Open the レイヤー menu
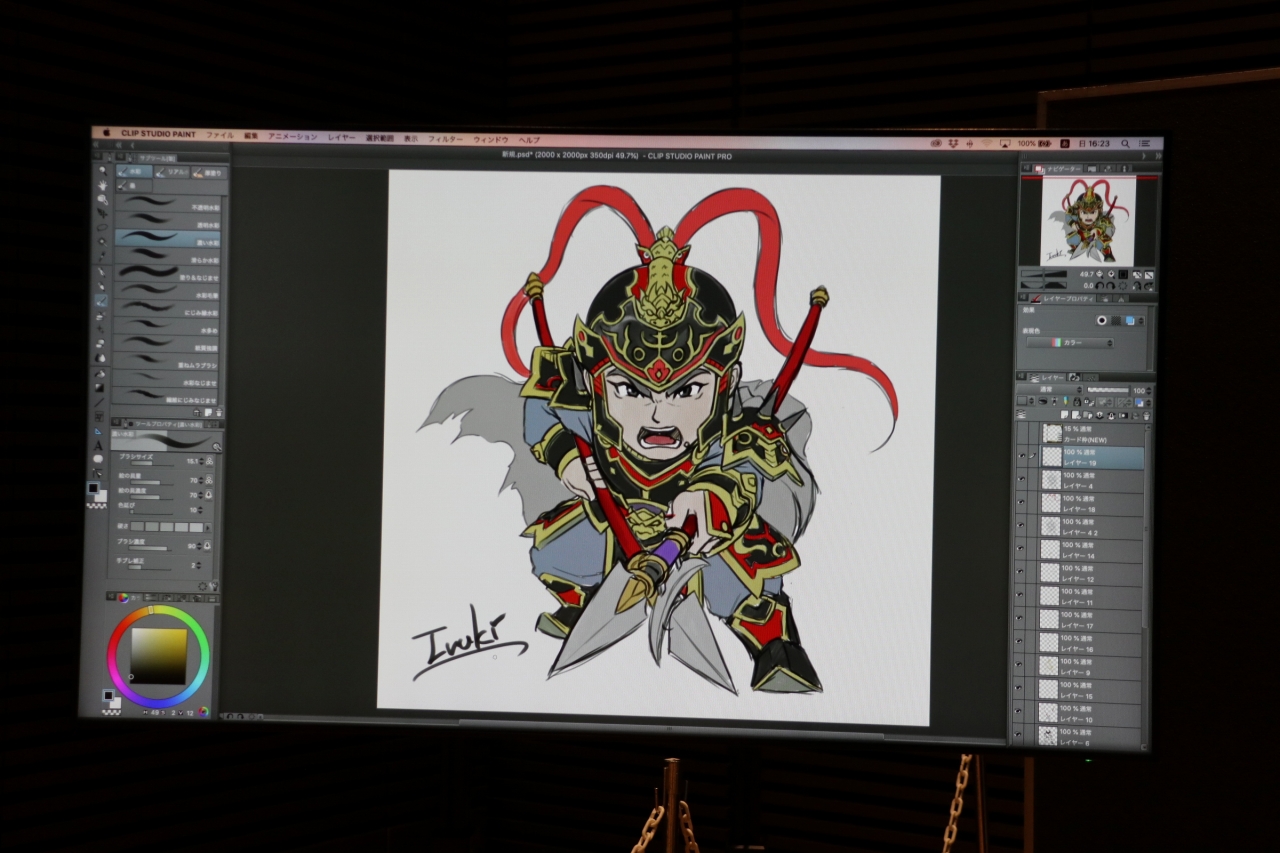 (x=341, y=137)
